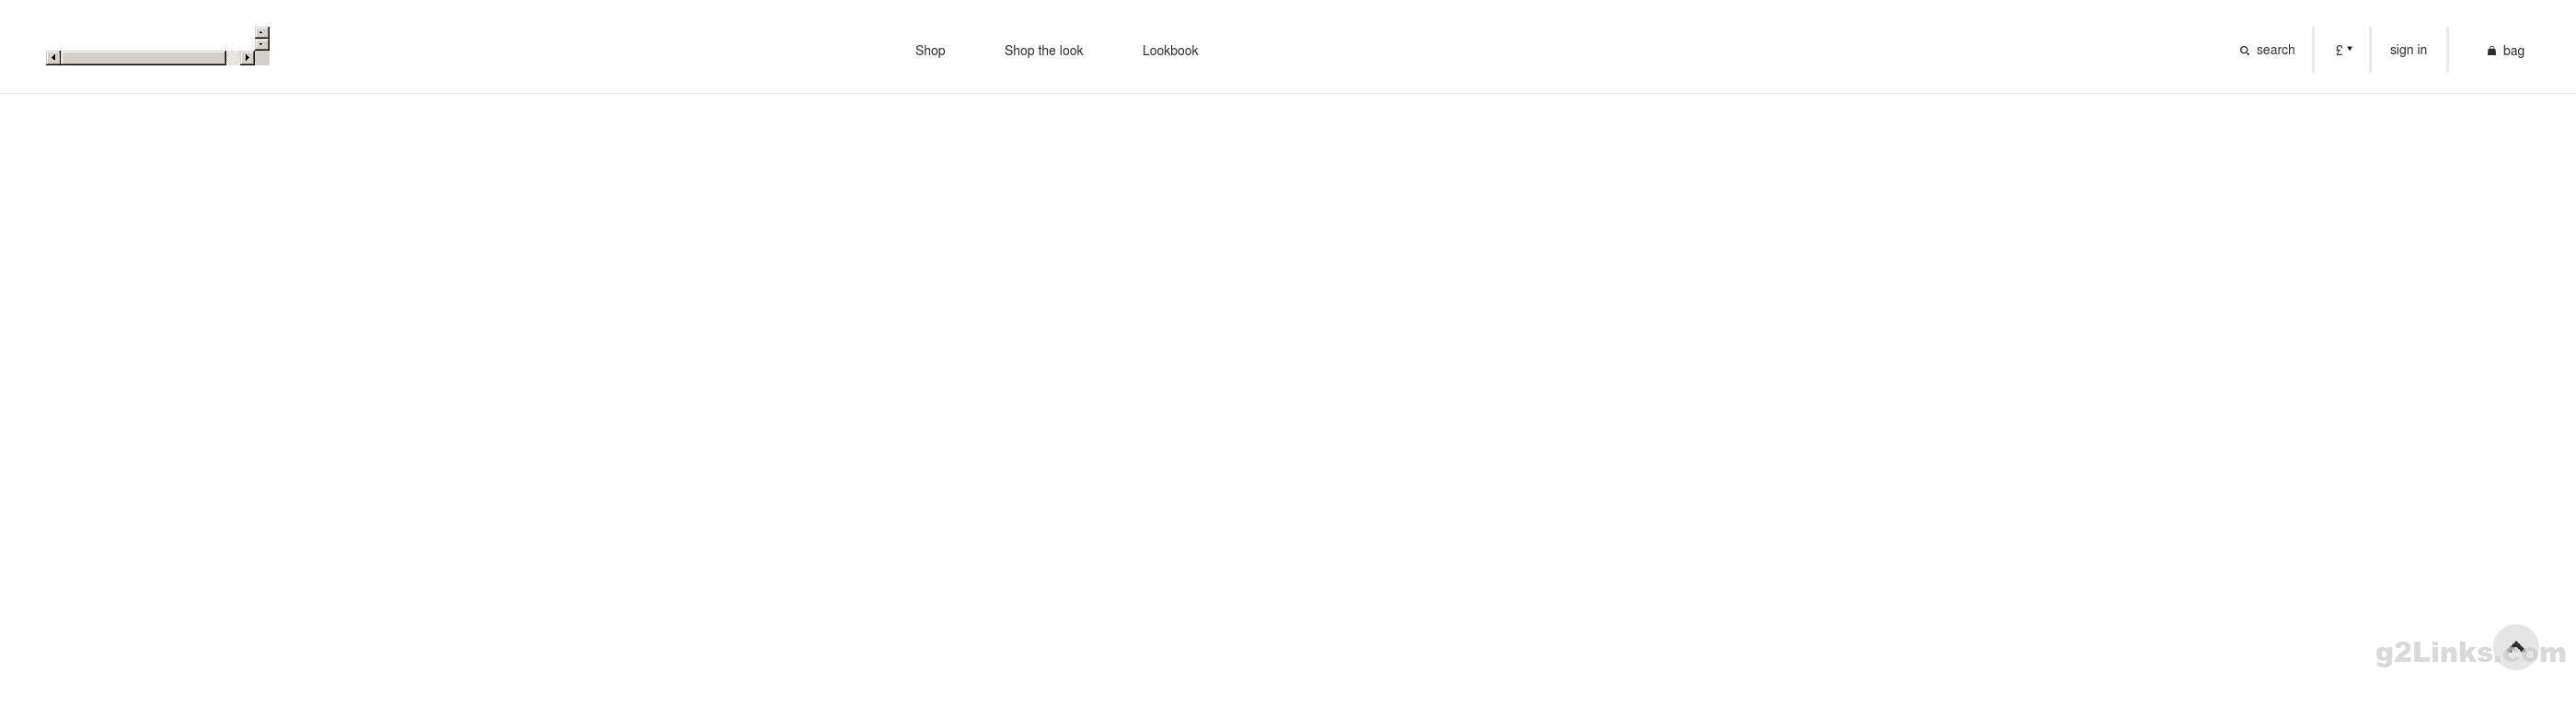2576x707 pixels.
Task: Open the £ currency dropdown
Action: click(2343, 49)
